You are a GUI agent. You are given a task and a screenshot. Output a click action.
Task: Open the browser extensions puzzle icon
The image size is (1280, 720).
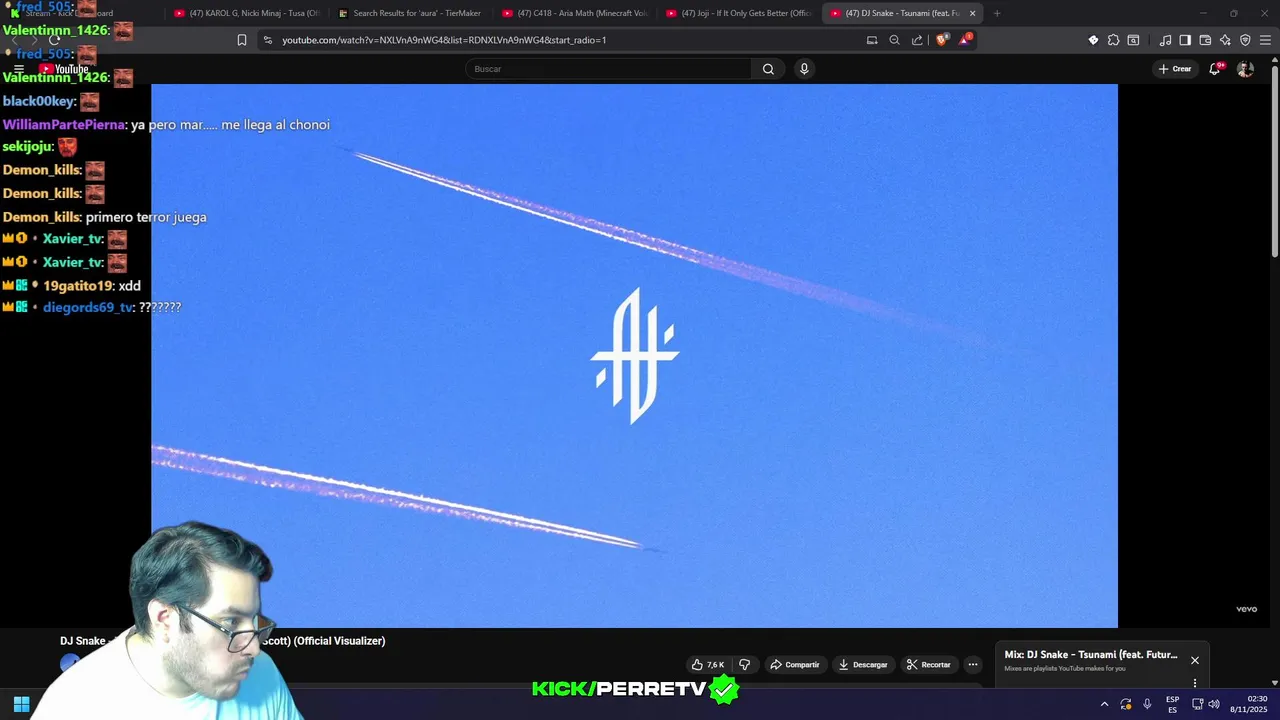(x=1113, y=40)
